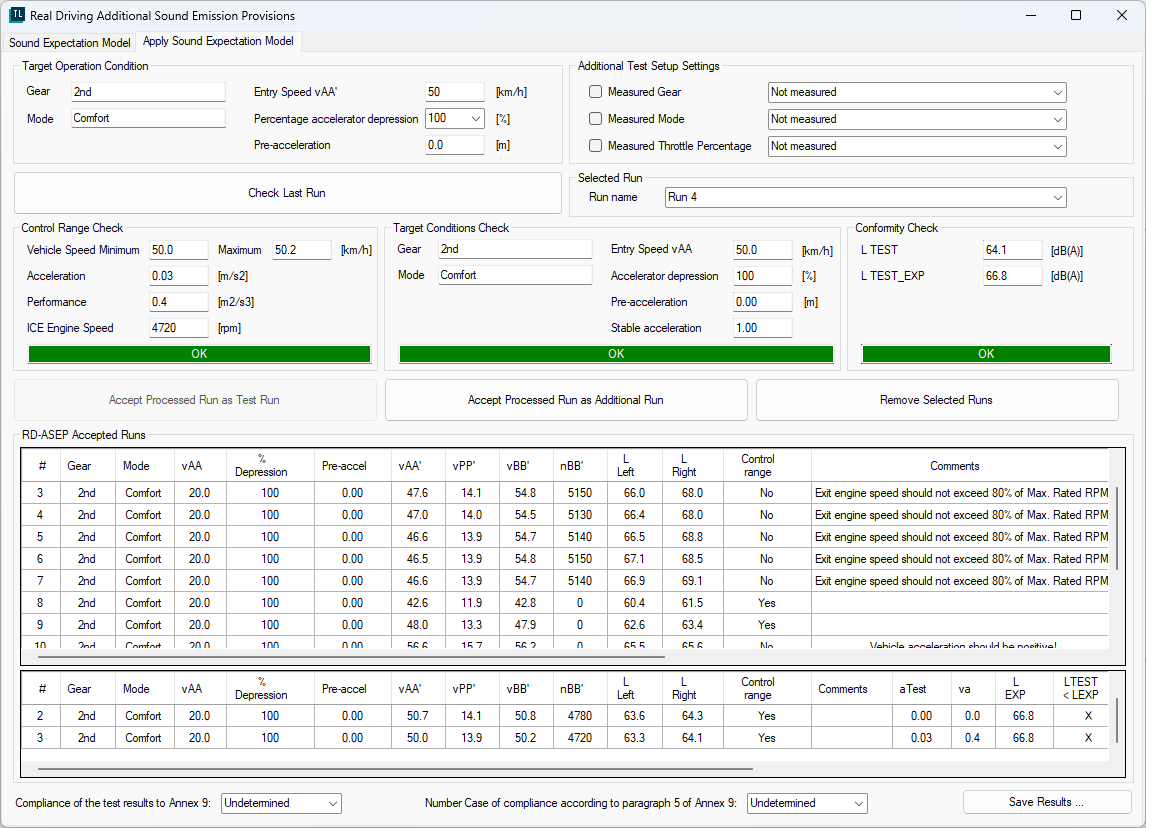Screen dimensions: 1152x828
Task: Switch to Sound Expectation Model tab
Action: (70, 43)
